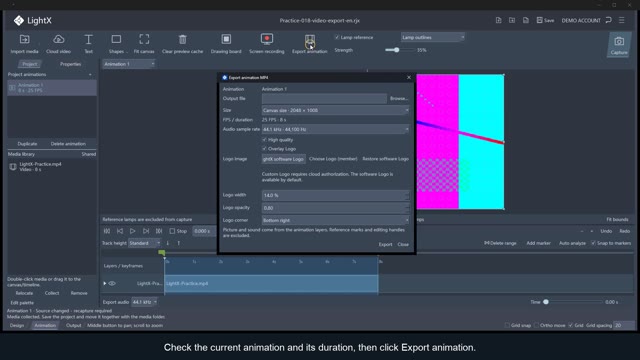
Task: Open Export audio 44.1 kHz dropdown
Action: click(x=144, y=302)
